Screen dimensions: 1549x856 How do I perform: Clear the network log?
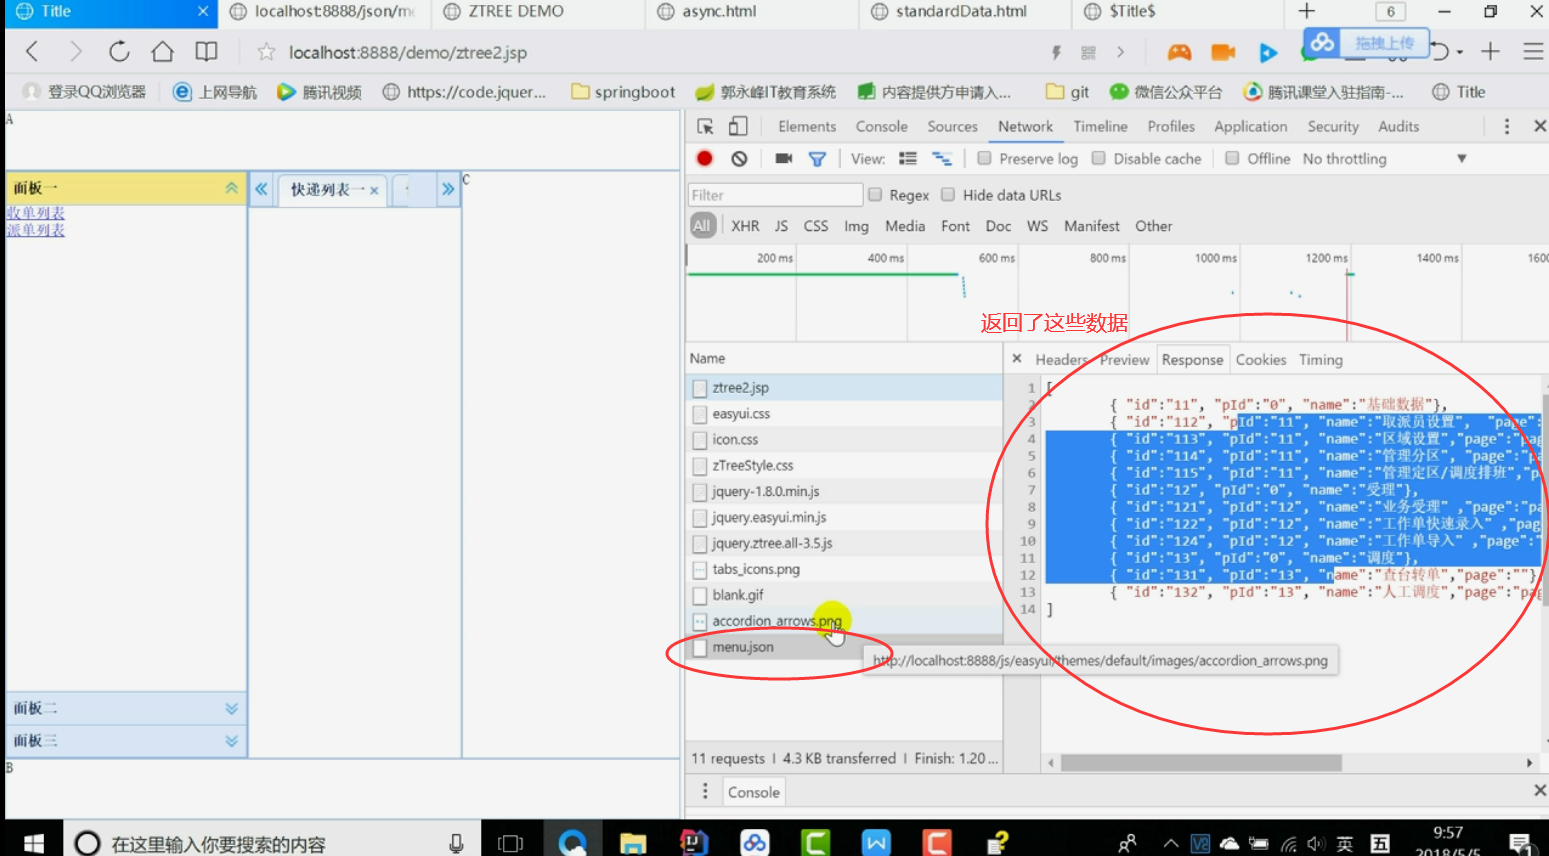click(739, 158)
